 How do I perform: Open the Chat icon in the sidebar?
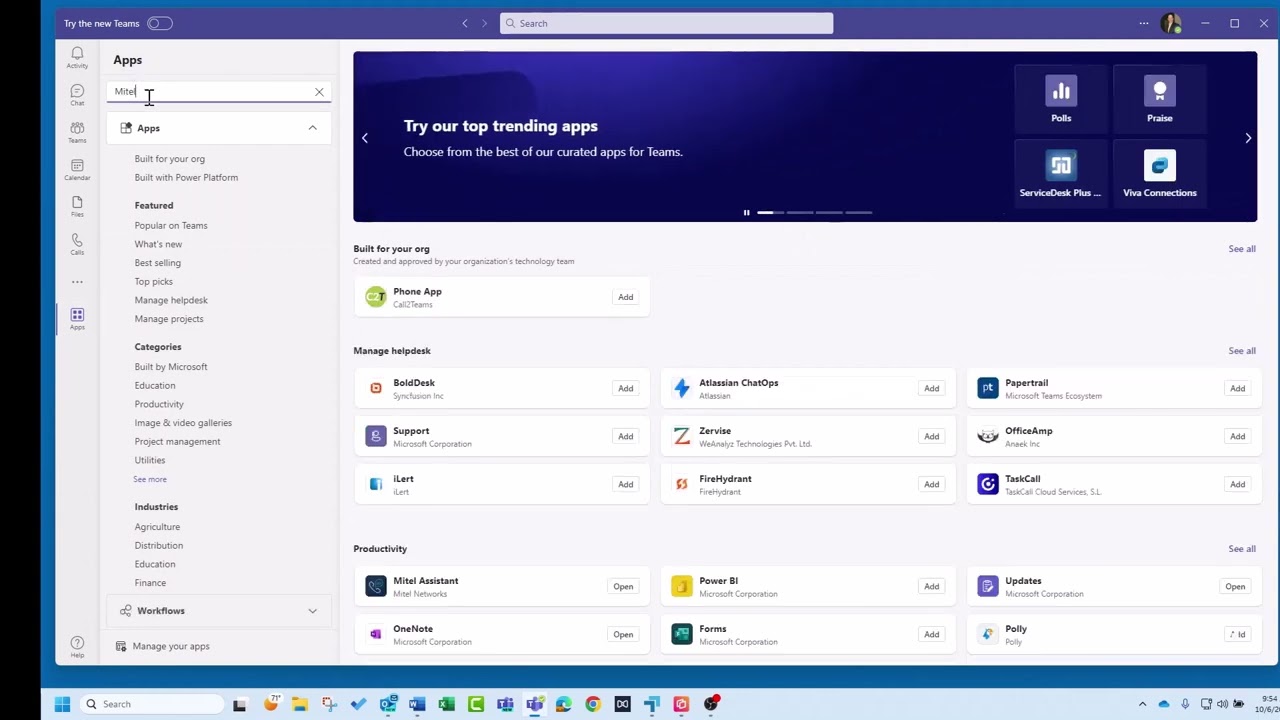point(77,96)
